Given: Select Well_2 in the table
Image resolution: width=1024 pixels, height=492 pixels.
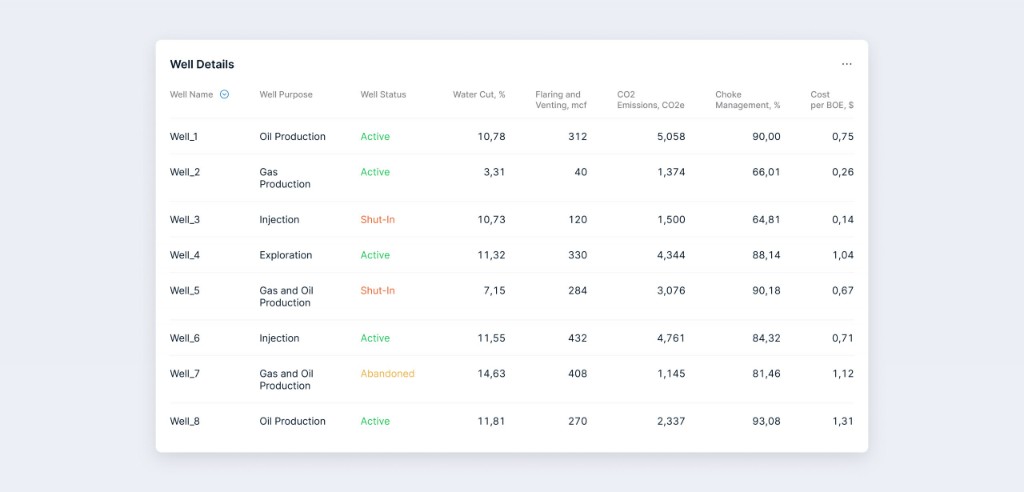Looking at the screenshot, I should [185, 172].
